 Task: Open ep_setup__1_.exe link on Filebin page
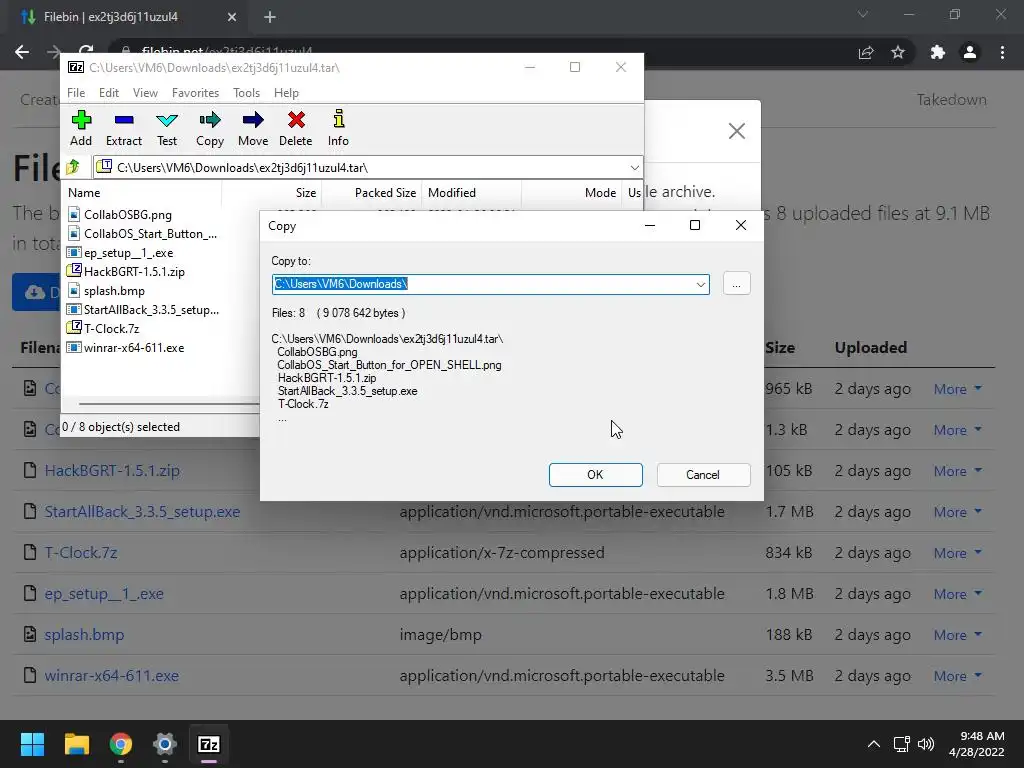coord(104,594)
